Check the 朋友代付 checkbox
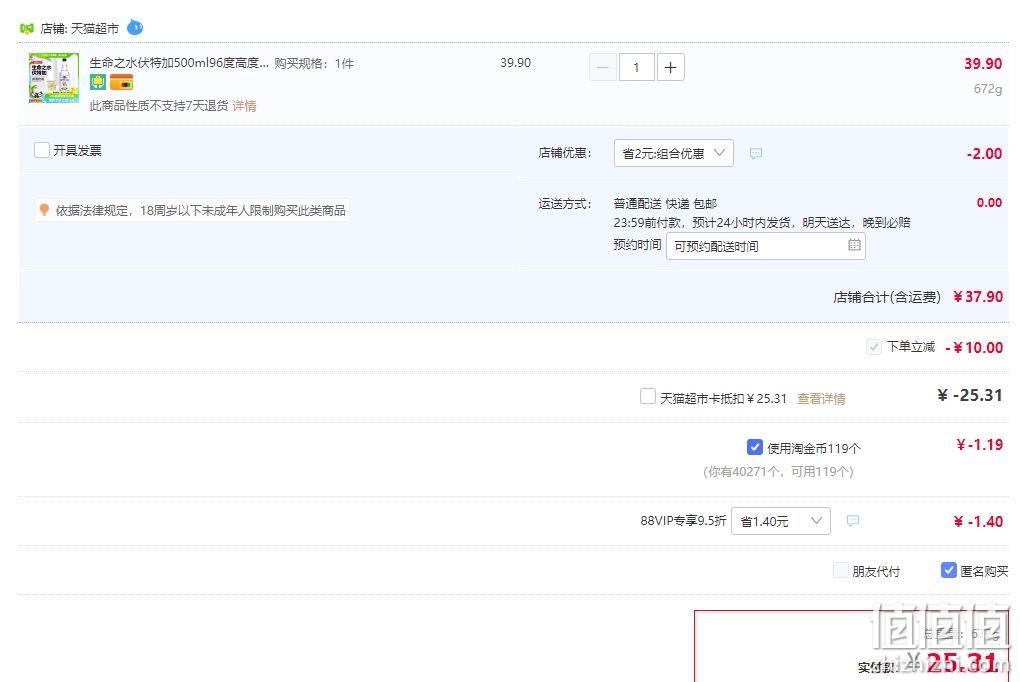This screenshot has height=682, width=1020. pyautogui.click(x=841, y=571)
